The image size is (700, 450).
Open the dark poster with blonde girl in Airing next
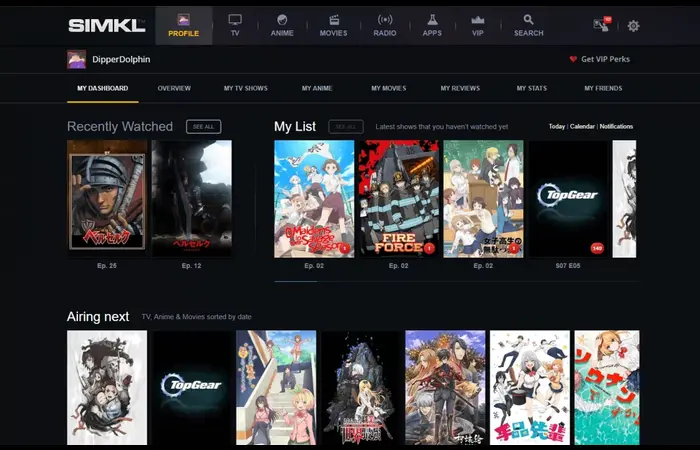point(361,388)
